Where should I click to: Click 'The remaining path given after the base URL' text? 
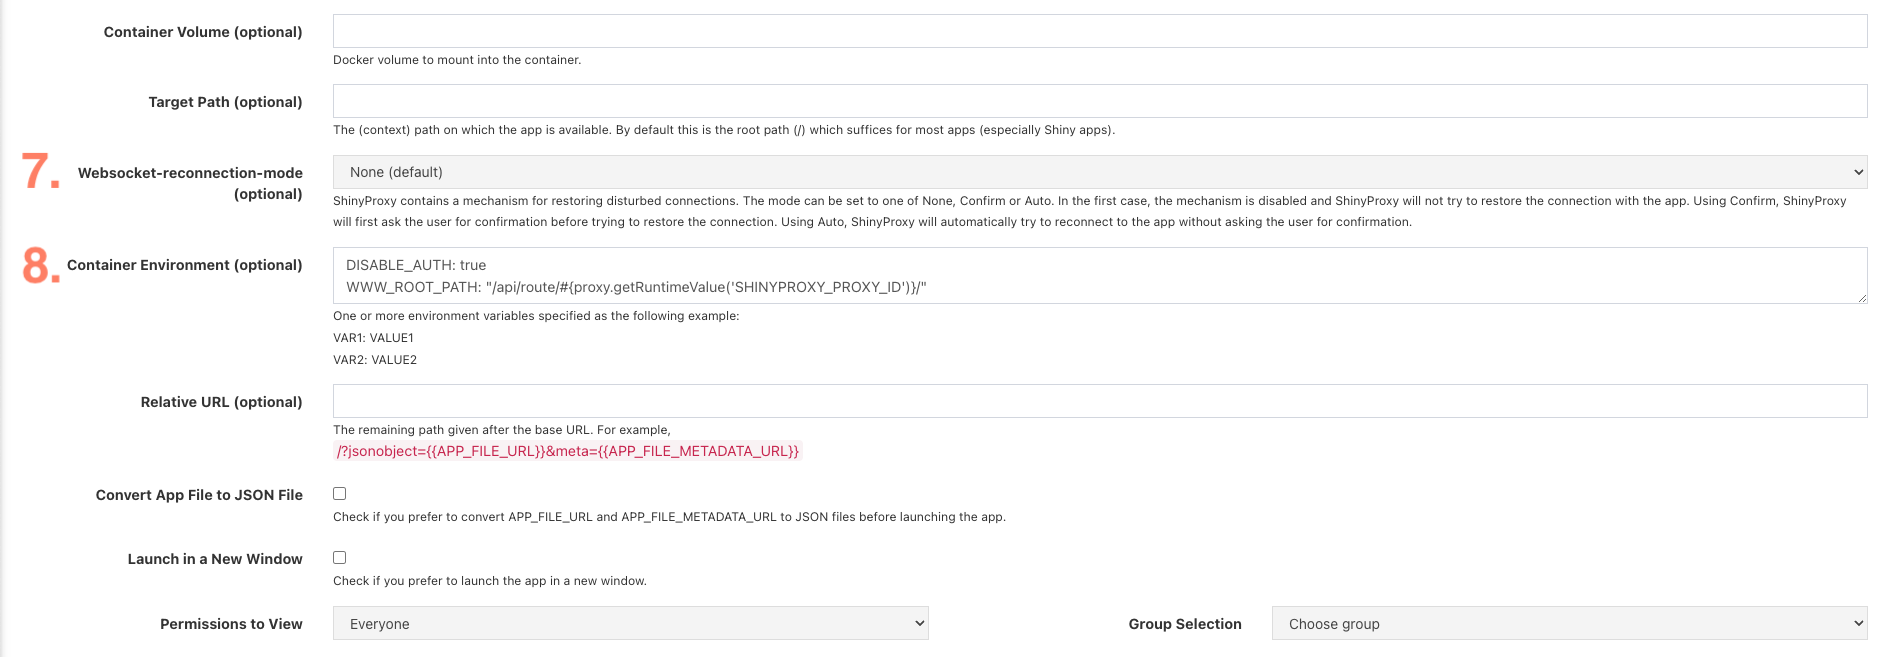coord(502,430)
